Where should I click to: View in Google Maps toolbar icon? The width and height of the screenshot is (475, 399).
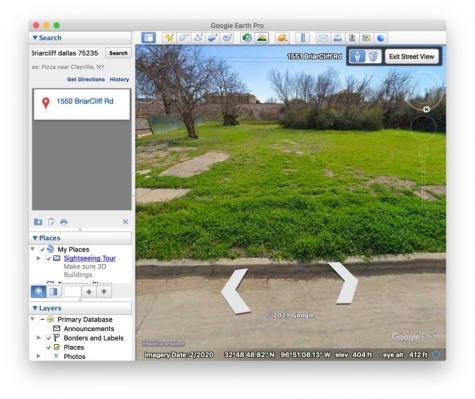[x=366, y=38]
